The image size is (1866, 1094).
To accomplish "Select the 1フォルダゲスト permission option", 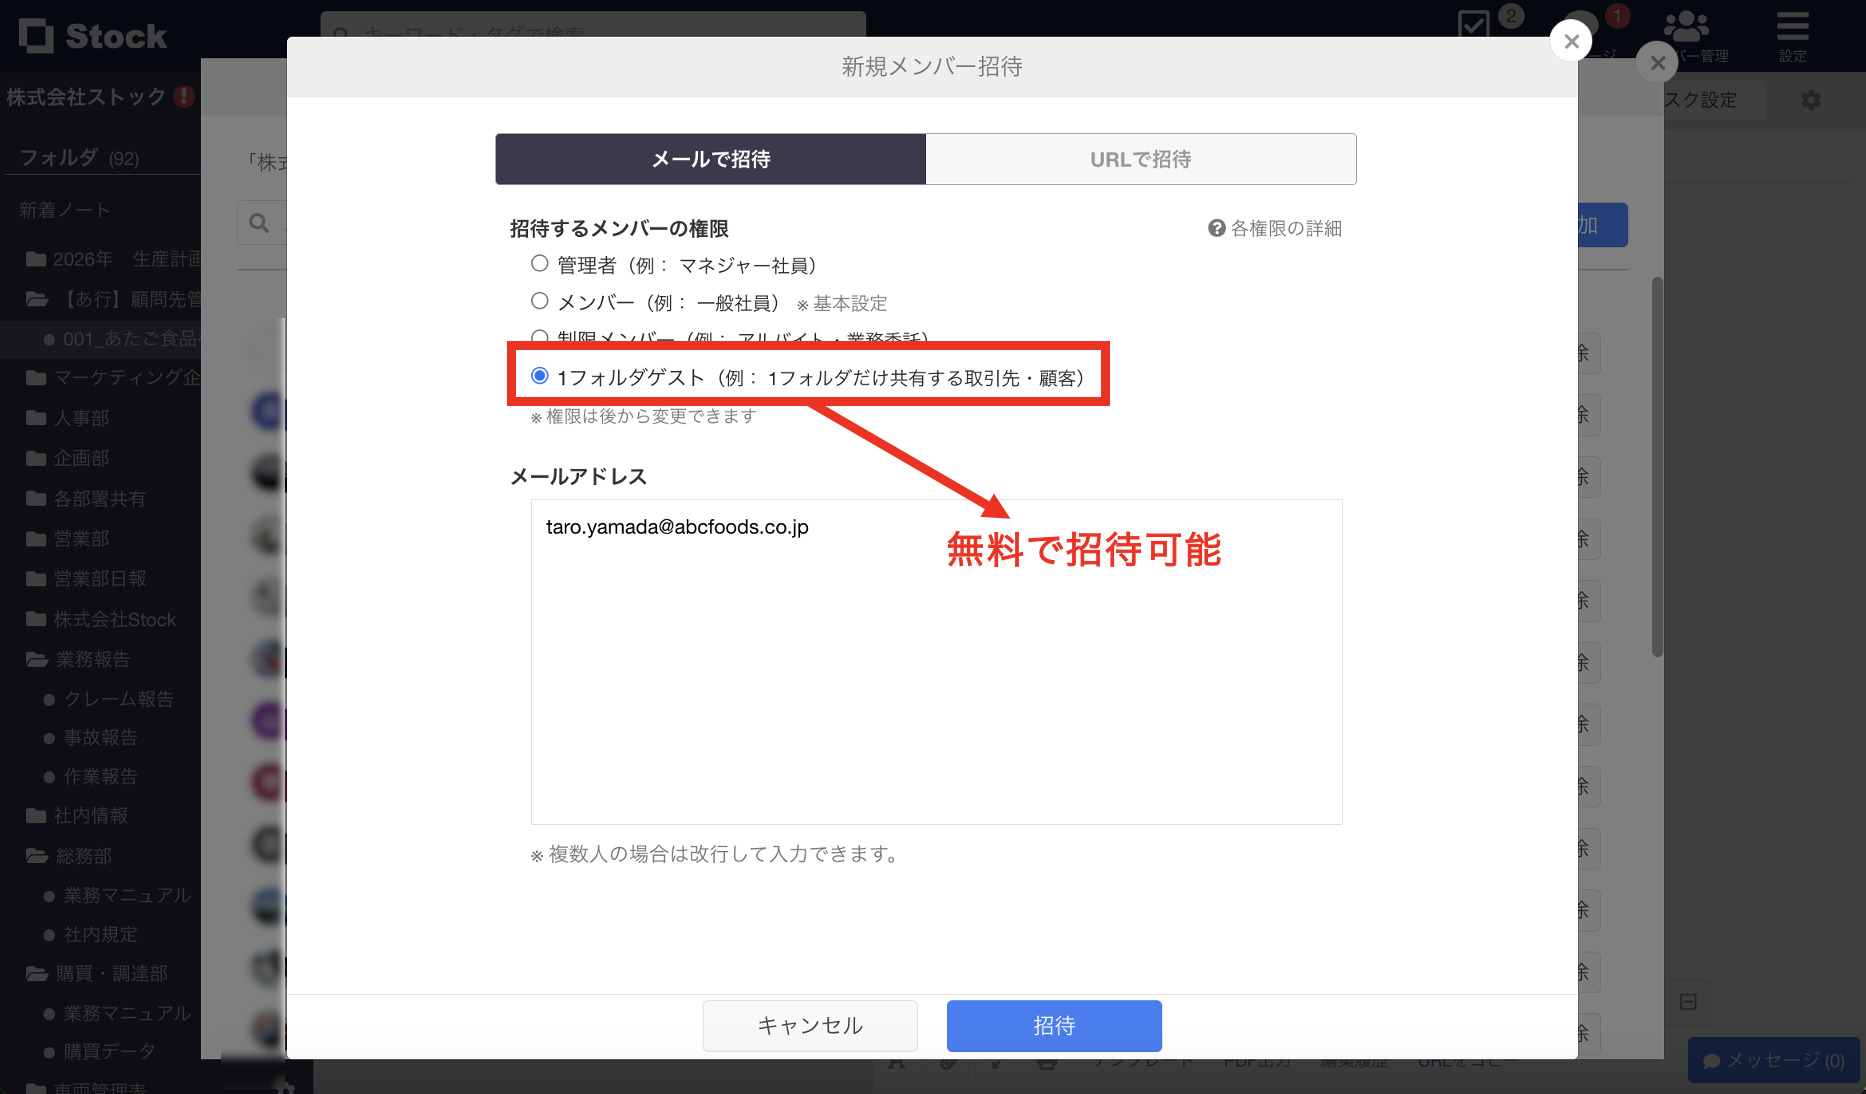I will pos(540,374).
